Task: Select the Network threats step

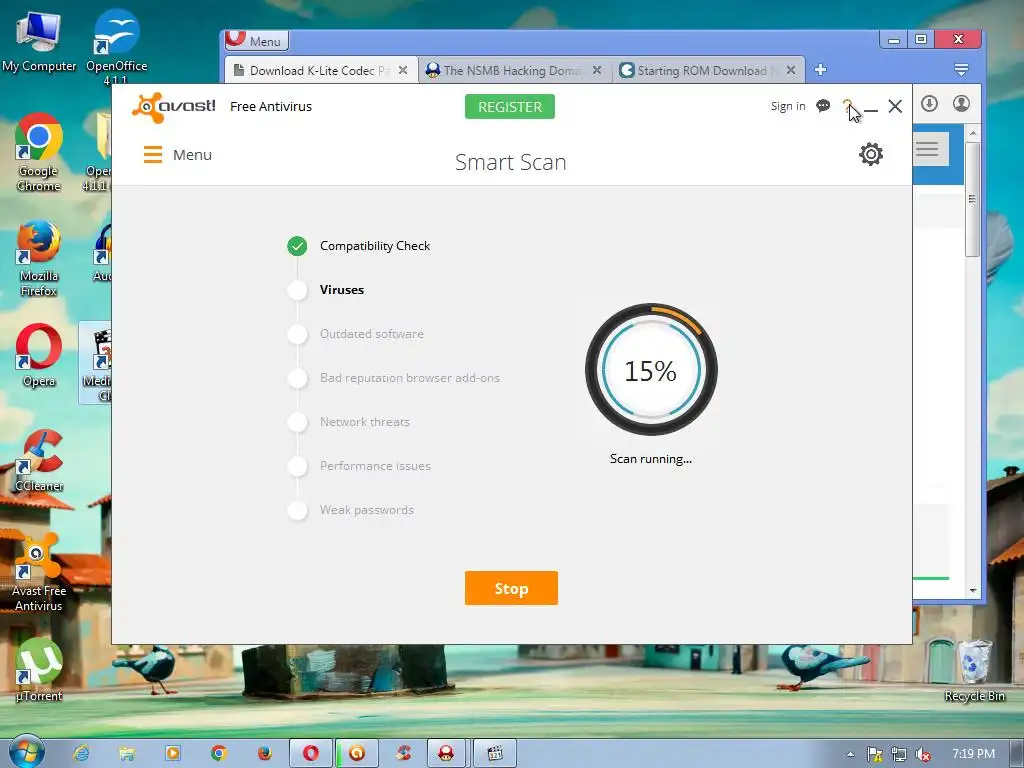Action: (x=364, y=422)
